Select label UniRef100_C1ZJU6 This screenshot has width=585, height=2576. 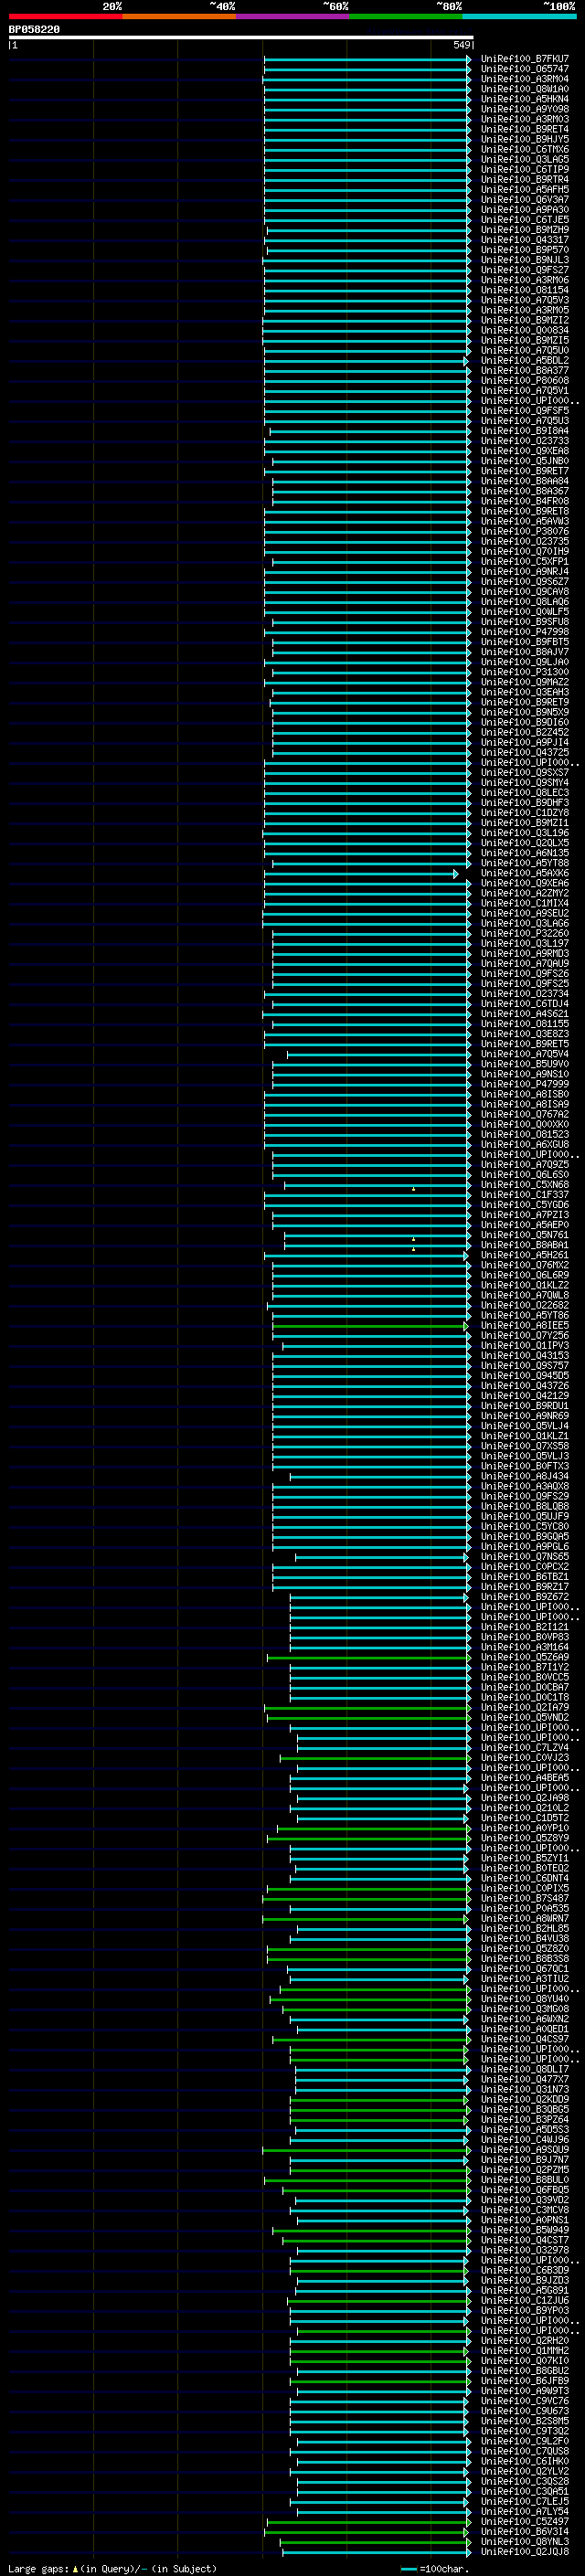[x=525, y=2300]
